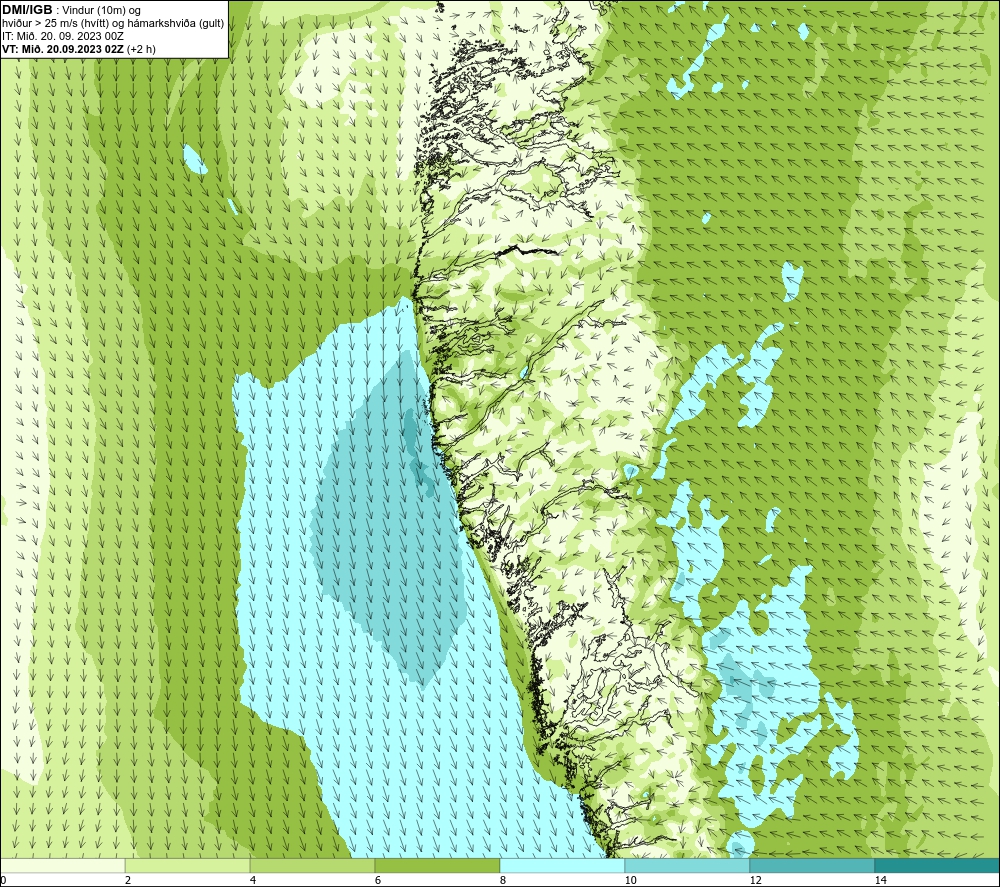
Task: Click the scale label '6'
Action: [x=378, y=880]
